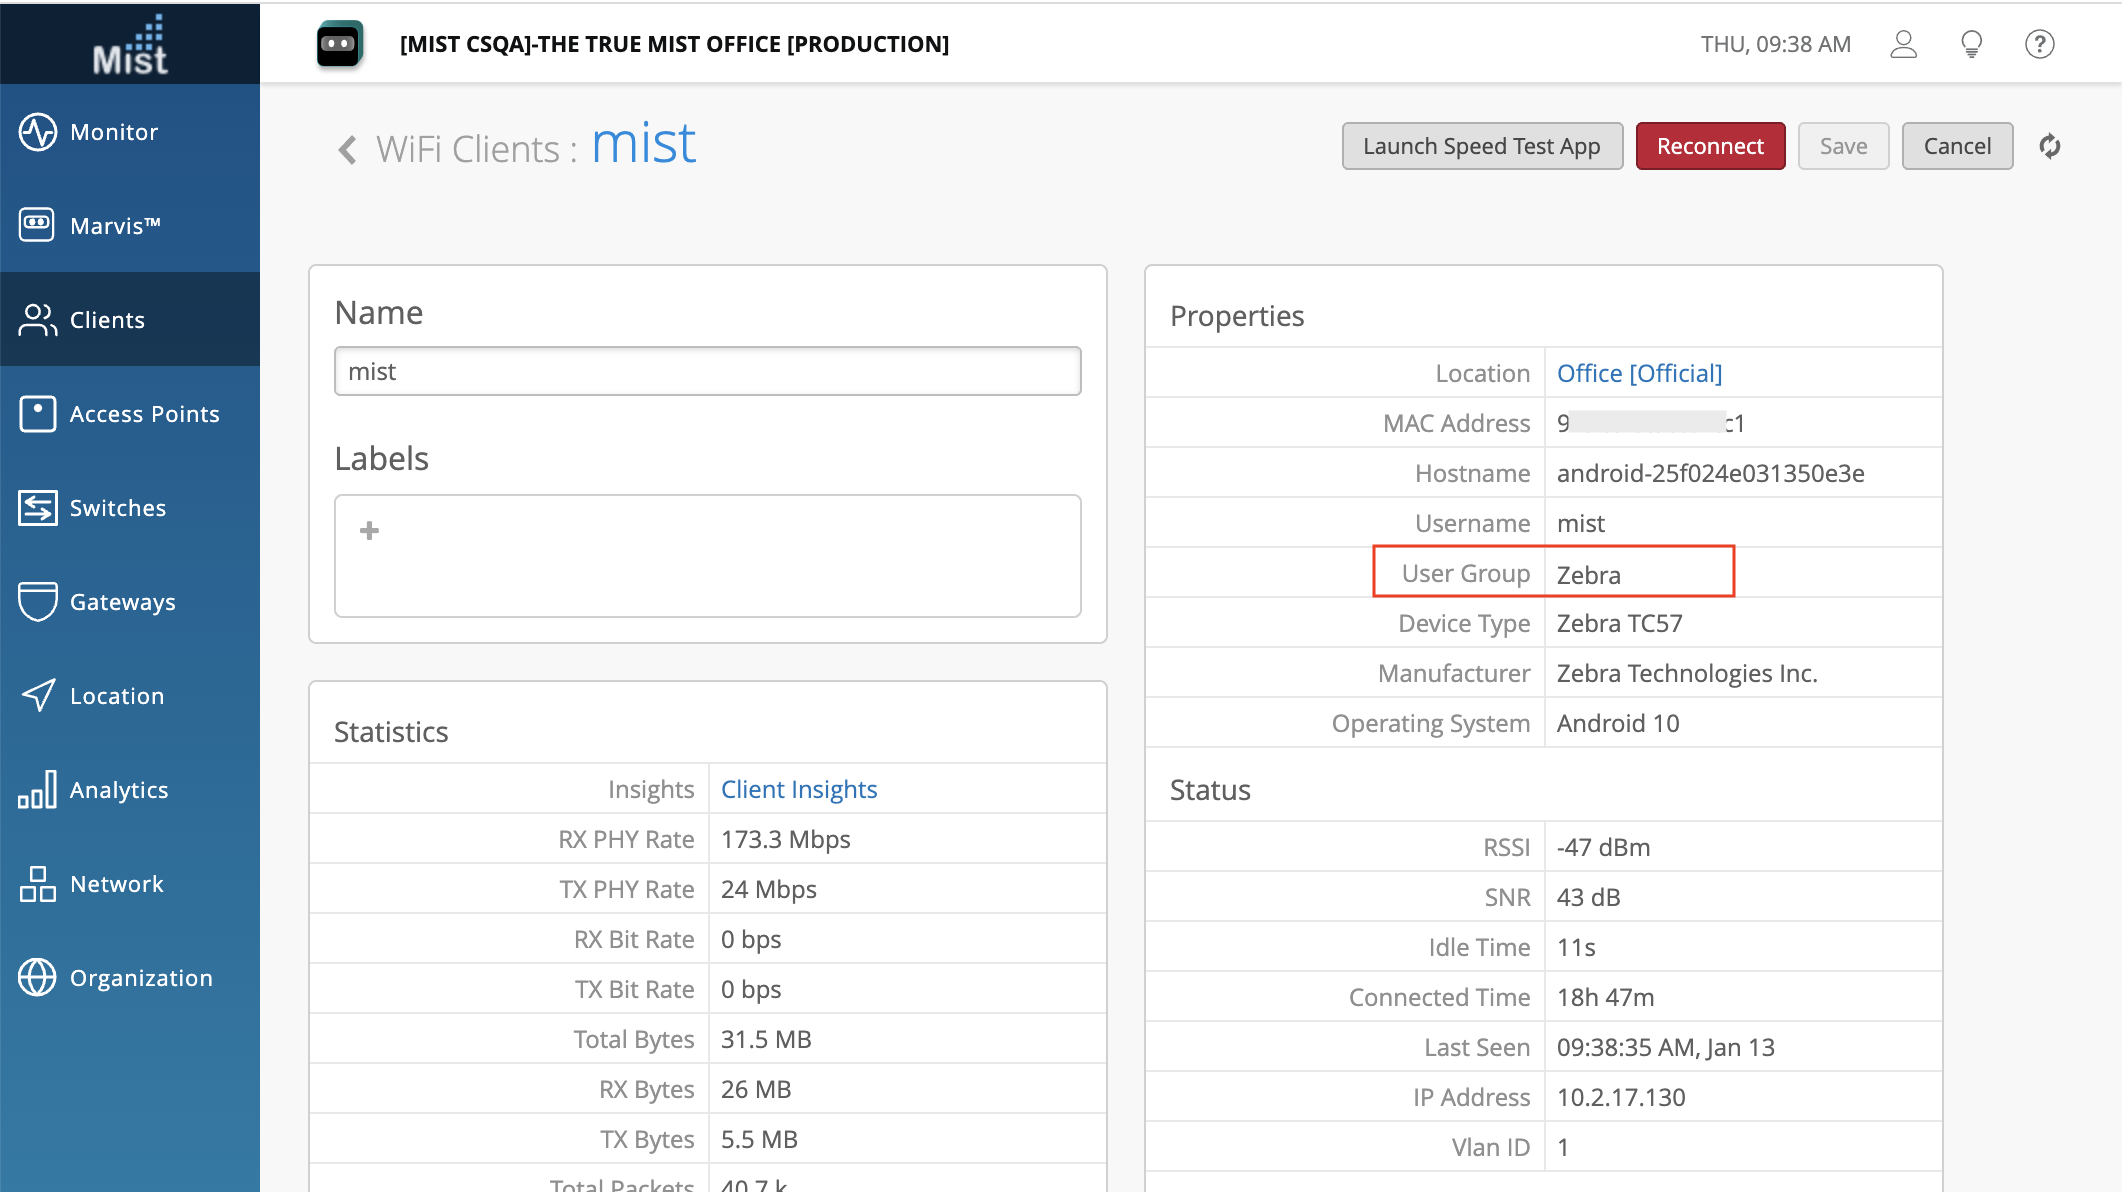Click the Network topology icon
The height and width of the screenshot is (1192, 2122).
(x=38, y=884)
